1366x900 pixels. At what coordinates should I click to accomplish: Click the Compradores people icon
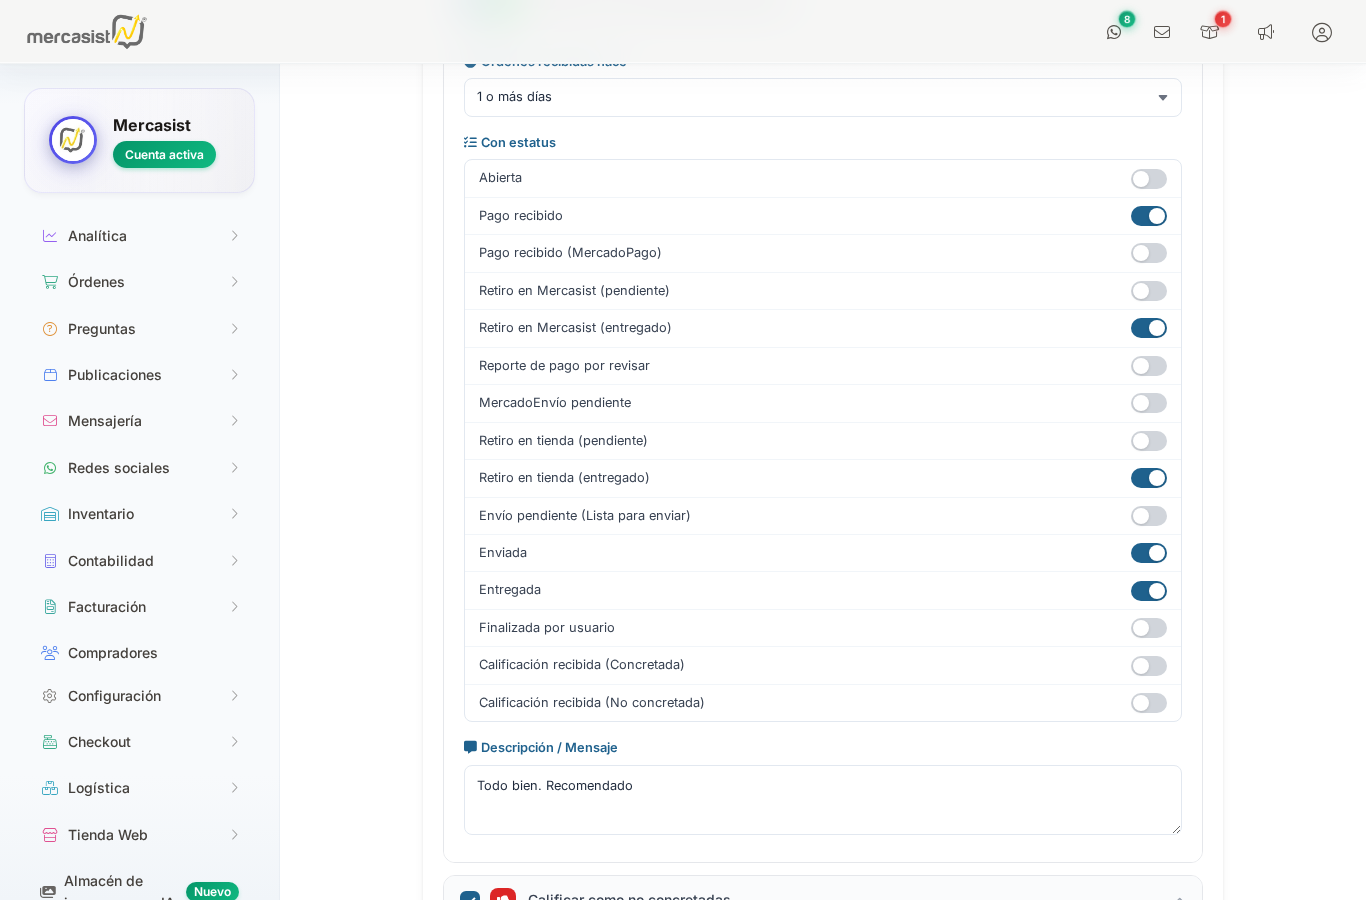coord(50,653)
